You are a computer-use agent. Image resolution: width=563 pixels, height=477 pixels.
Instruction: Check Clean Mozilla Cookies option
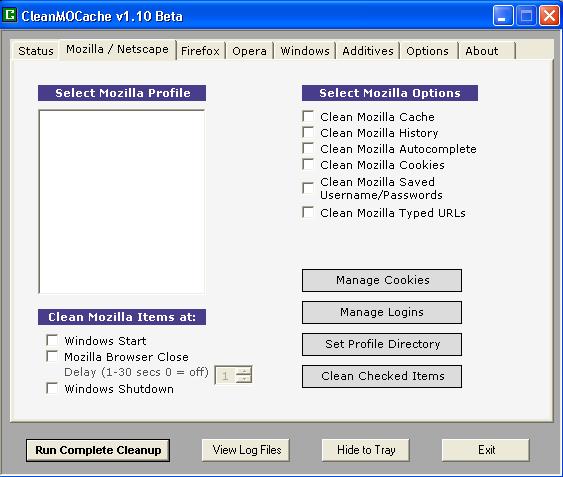308,165
